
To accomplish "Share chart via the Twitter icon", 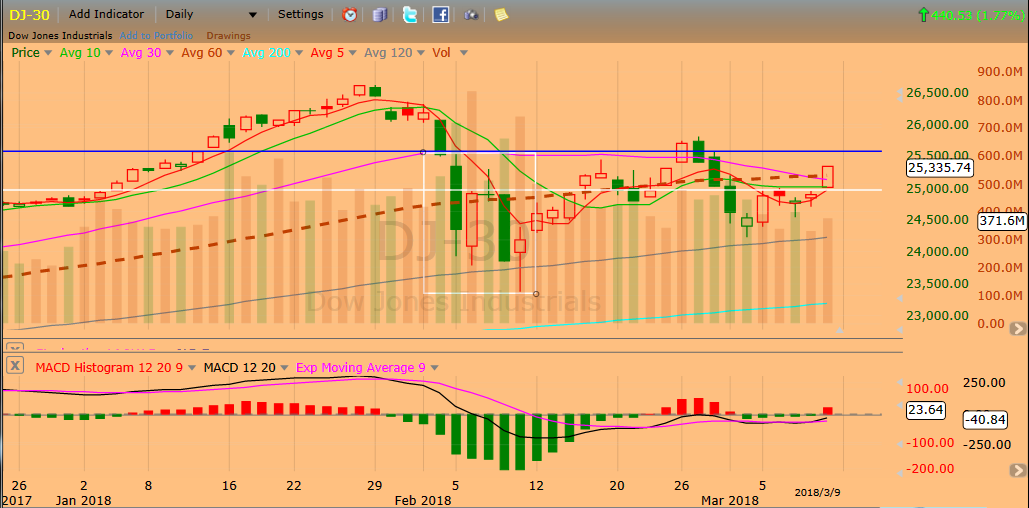I will [x=410, y=15].
